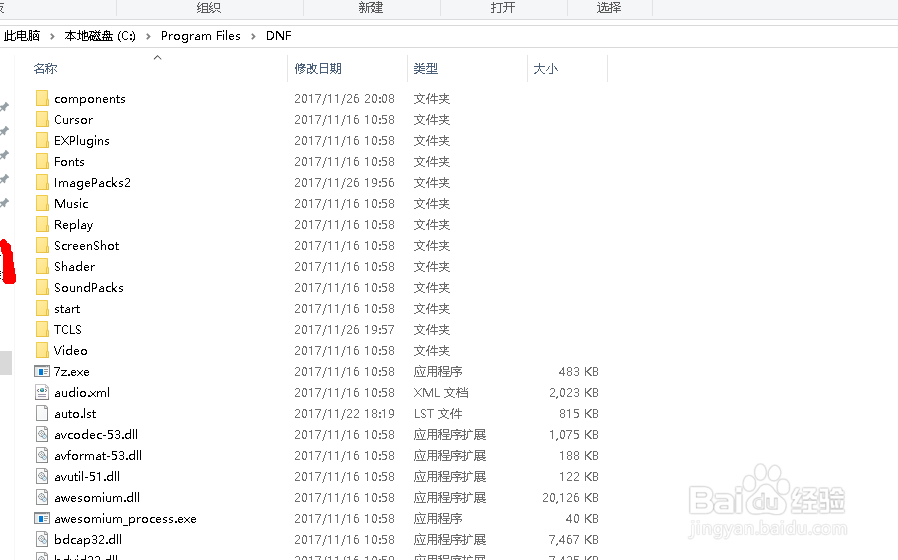Select the bdcap32.dll file icon
This screenshot has width=898, height=560.
click(42, 539)
